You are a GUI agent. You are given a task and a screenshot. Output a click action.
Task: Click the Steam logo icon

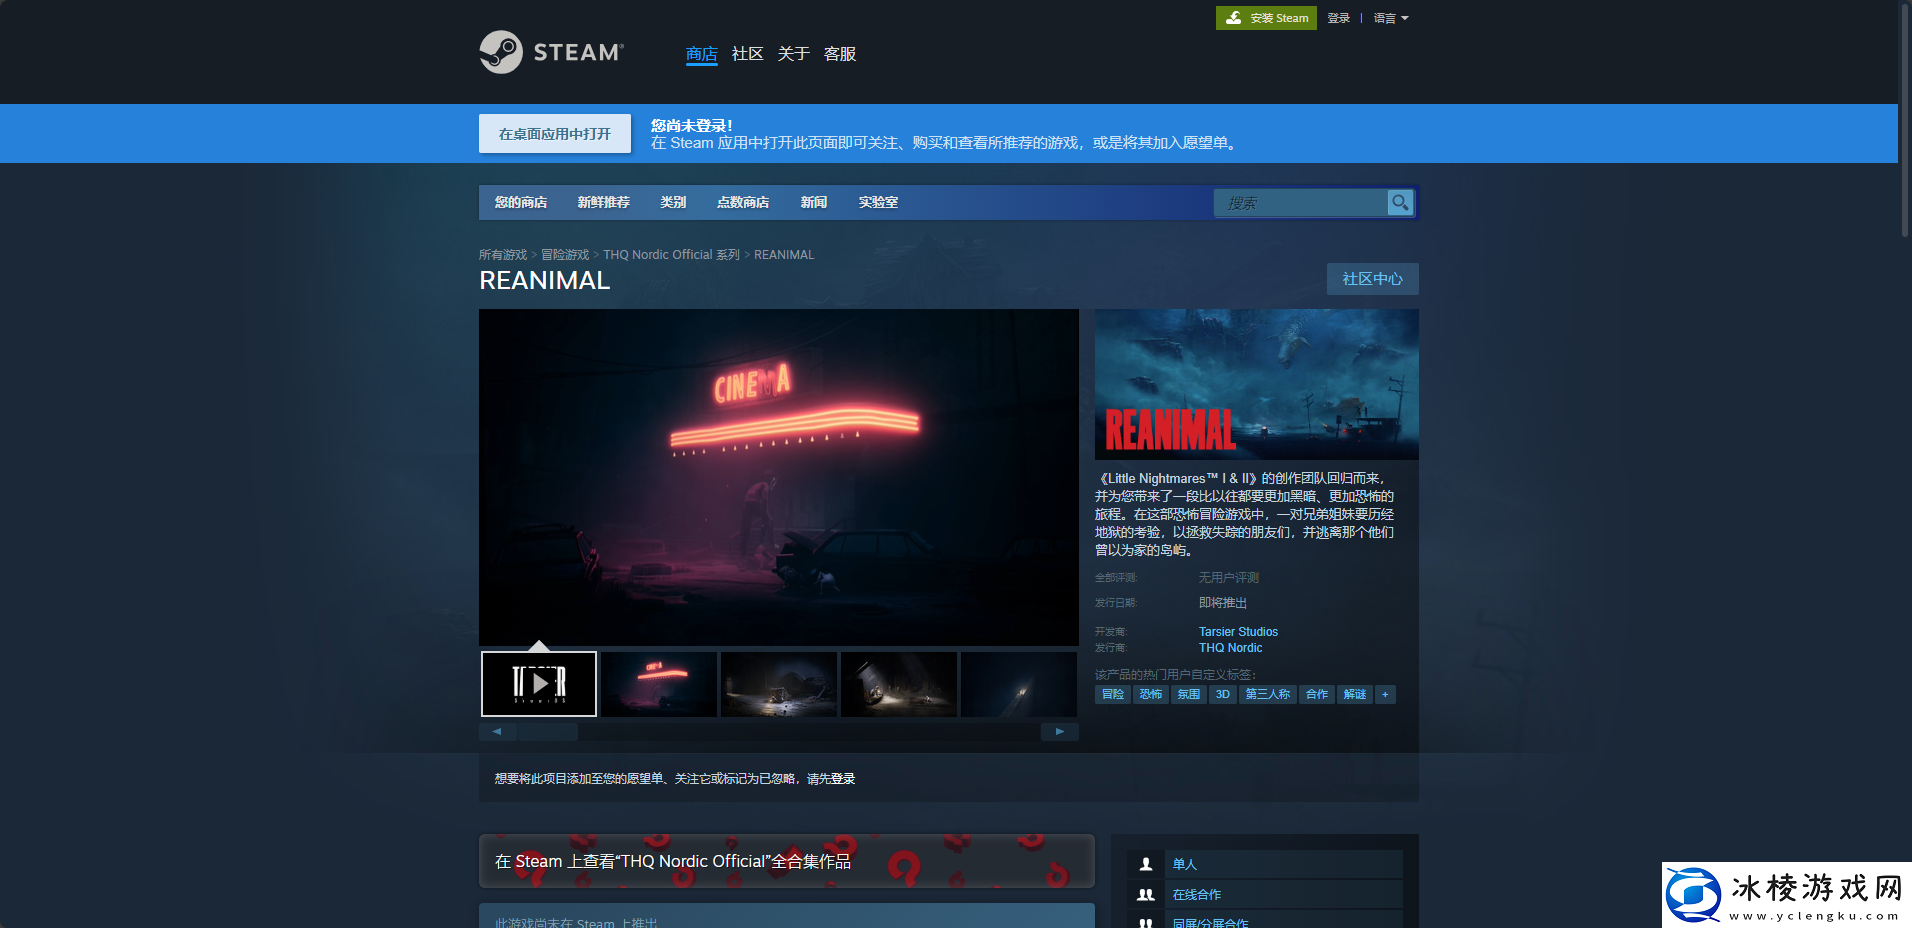click(501, 52)
